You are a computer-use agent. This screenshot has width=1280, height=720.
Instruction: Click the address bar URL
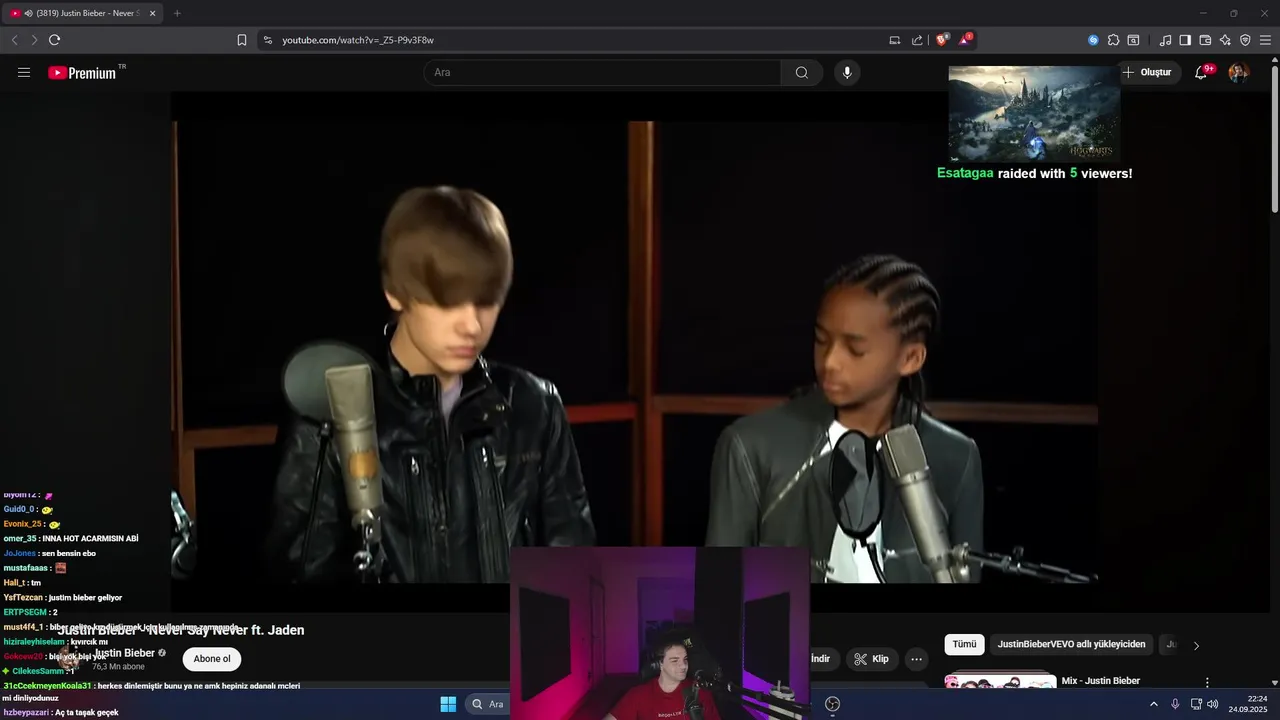point(357,40)
